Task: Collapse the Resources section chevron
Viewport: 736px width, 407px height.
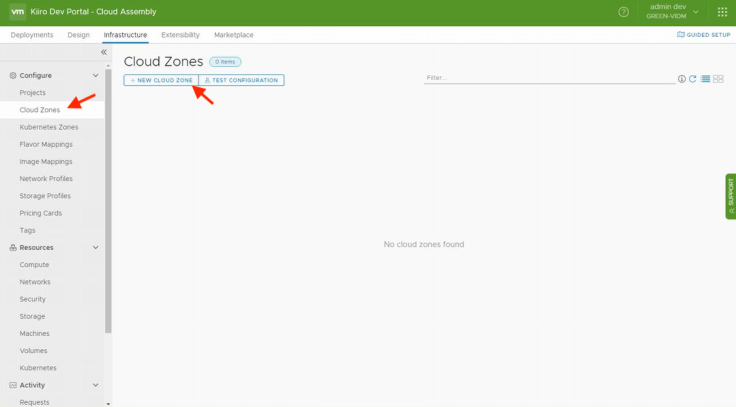Action: 95,247
